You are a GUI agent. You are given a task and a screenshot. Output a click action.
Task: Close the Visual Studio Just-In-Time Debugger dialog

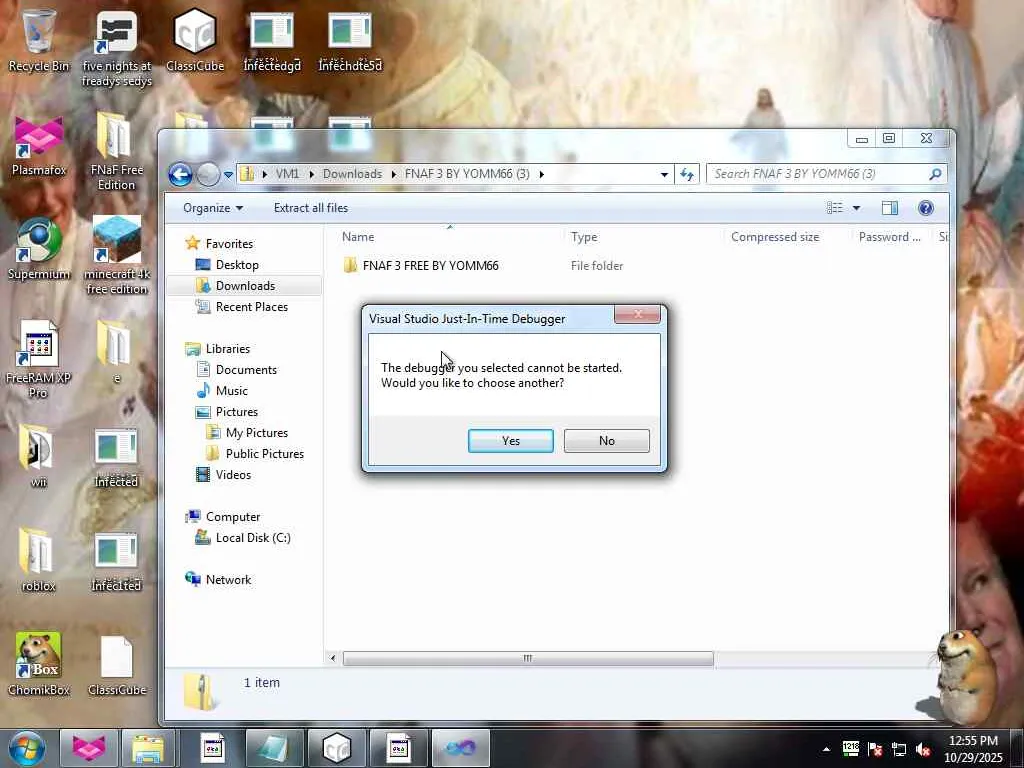637,315
